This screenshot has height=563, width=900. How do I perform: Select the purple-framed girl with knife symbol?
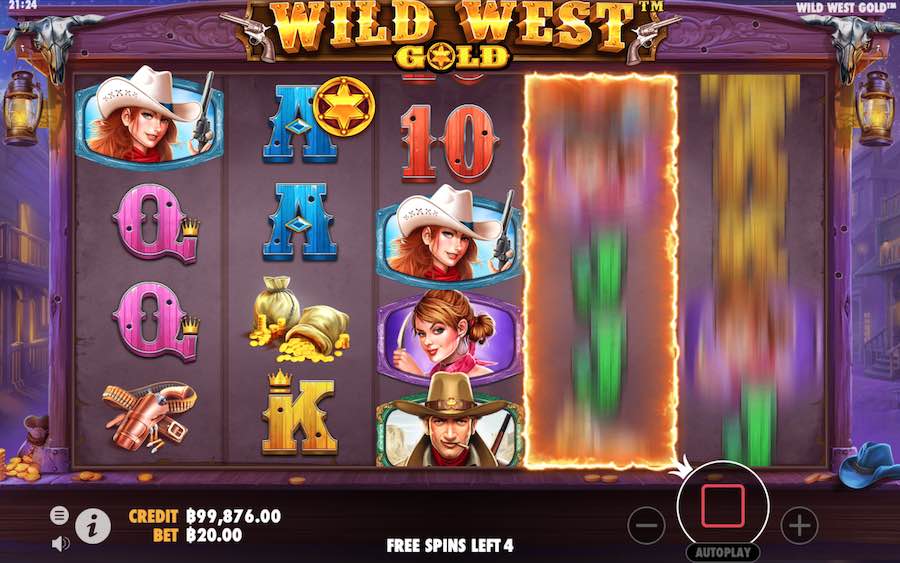coord(450,336)
